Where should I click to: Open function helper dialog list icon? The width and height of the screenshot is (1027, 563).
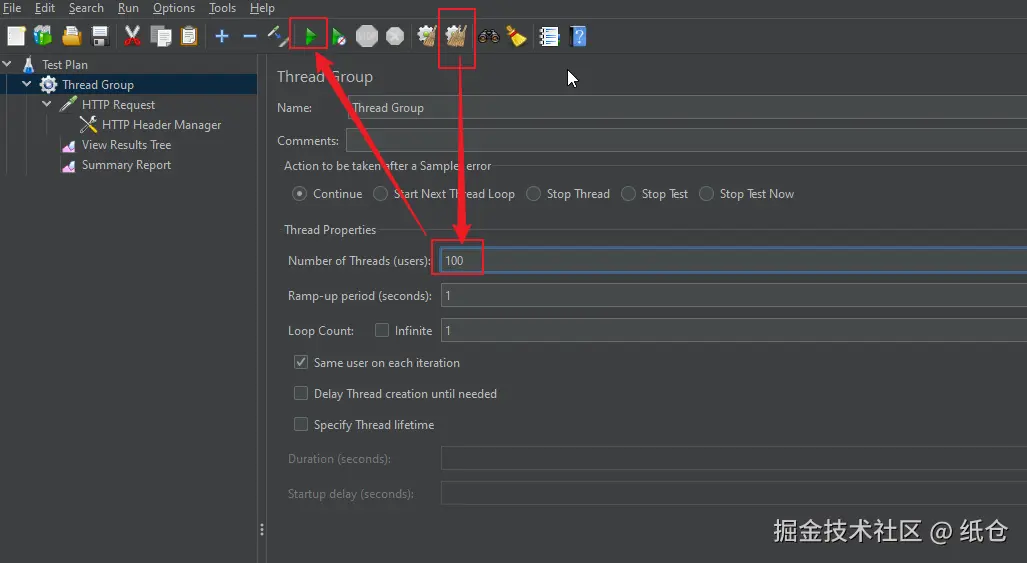point(549,36)
